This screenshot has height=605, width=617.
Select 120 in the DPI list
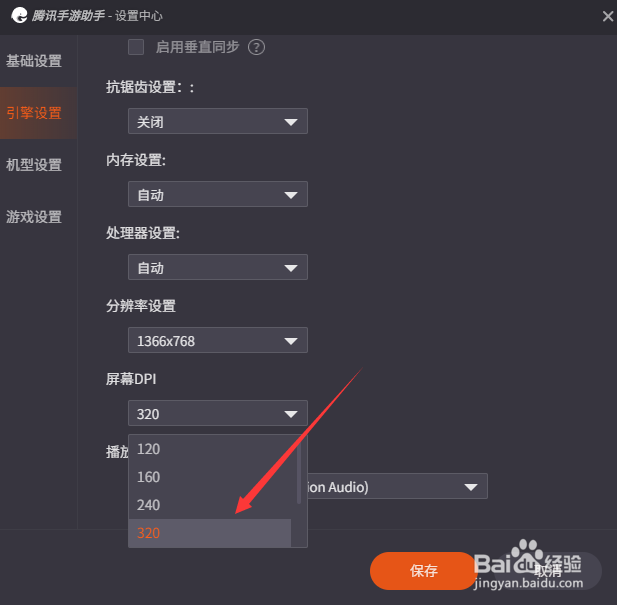(x=212, y=449)
